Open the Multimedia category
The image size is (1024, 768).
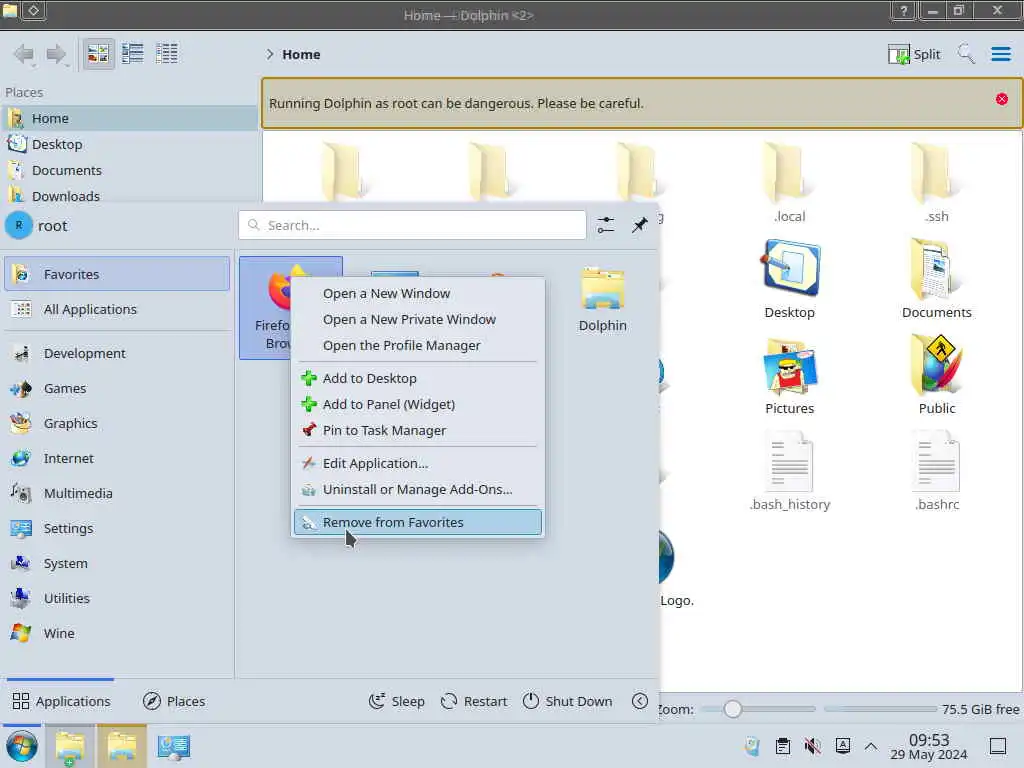click(117, 494)
